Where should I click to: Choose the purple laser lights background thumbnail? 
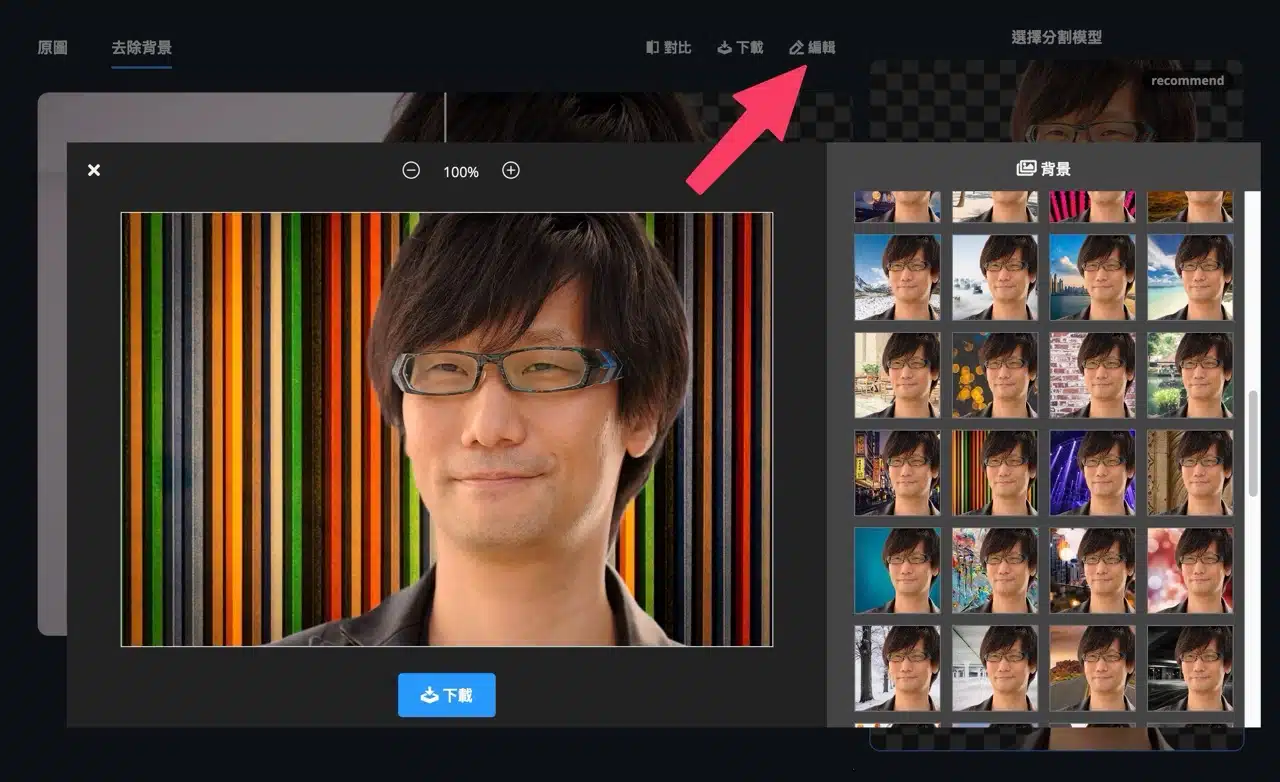[1092, 472]
